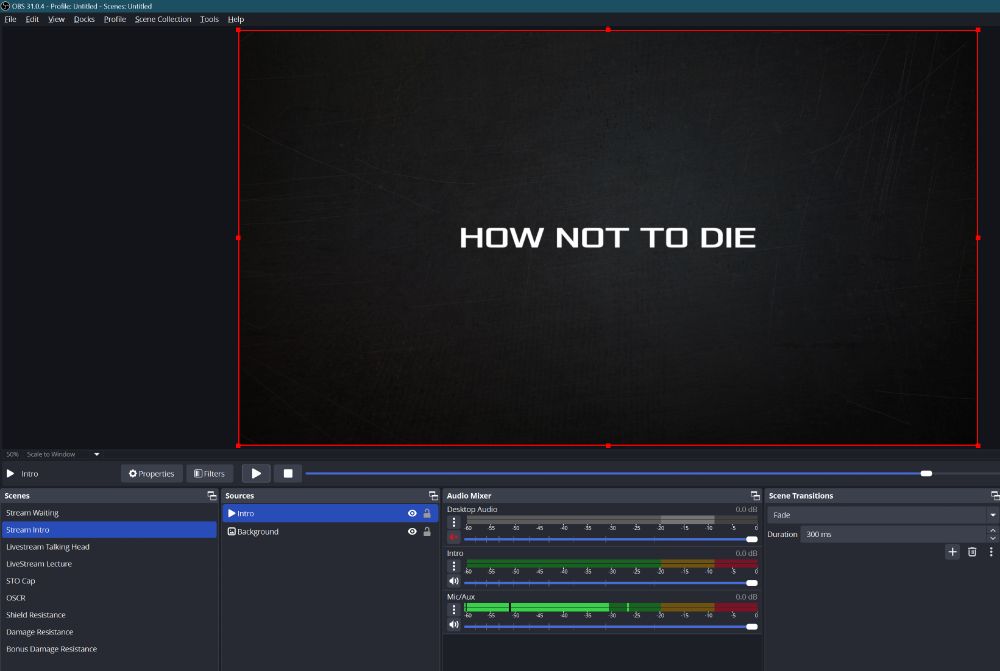
Task: Open Intro audio channel options menu
Action: click(x=454, y=566)
